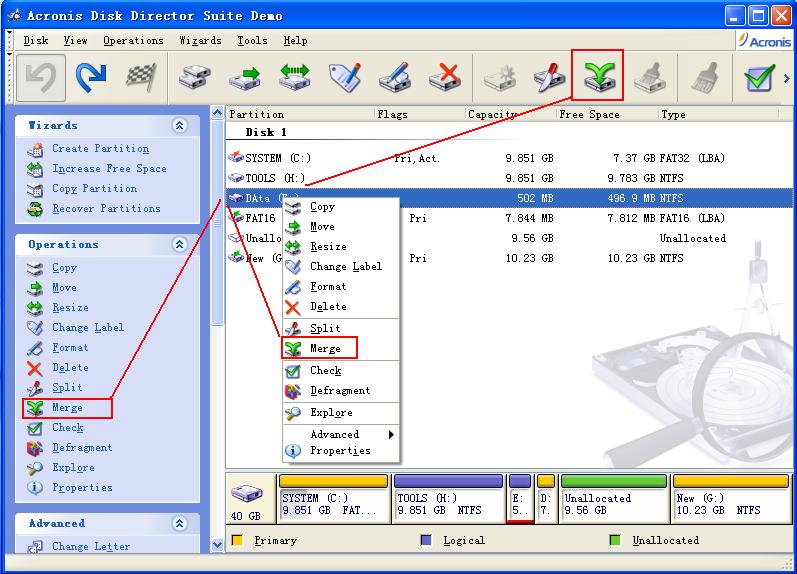797x574 pixels.
Task: Click Format link in Operations panel
Action: (x=70, y=348)
